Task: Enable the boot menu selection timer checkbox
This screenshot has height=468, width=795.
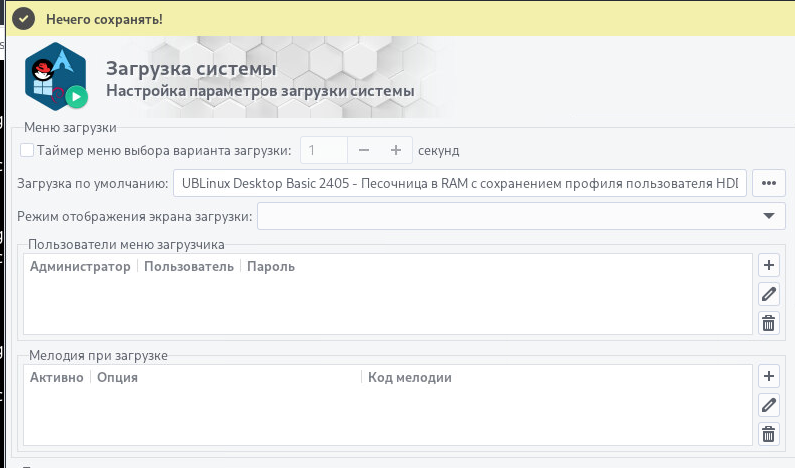Action: click(27, 150)
